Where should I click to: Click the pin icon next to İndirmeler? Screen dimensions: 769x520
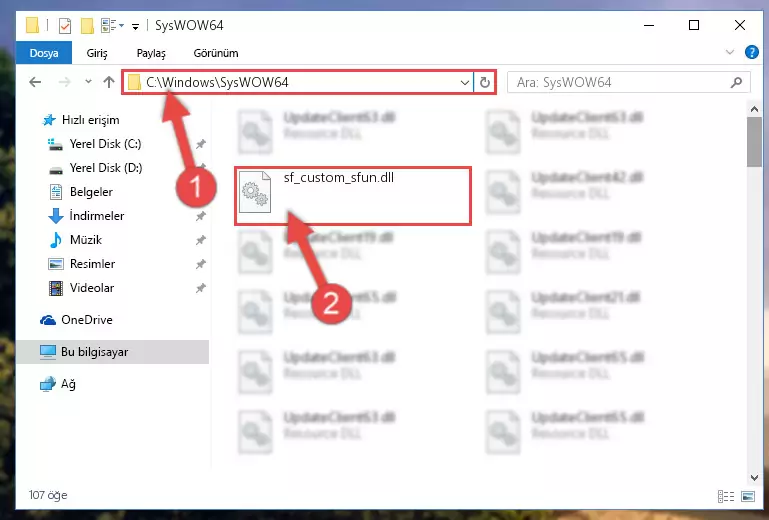click(x=201, y=216)
